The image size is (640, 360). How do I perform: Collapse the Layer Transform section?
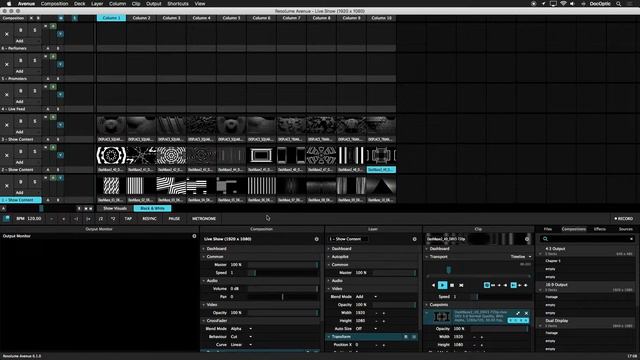click(x=329, y=337)
